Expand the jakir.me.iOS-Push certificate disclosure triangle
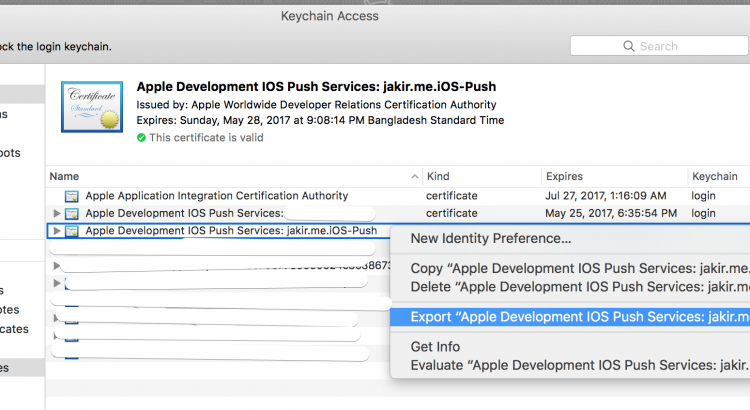 pyautogui.click(x=57, y=231)
